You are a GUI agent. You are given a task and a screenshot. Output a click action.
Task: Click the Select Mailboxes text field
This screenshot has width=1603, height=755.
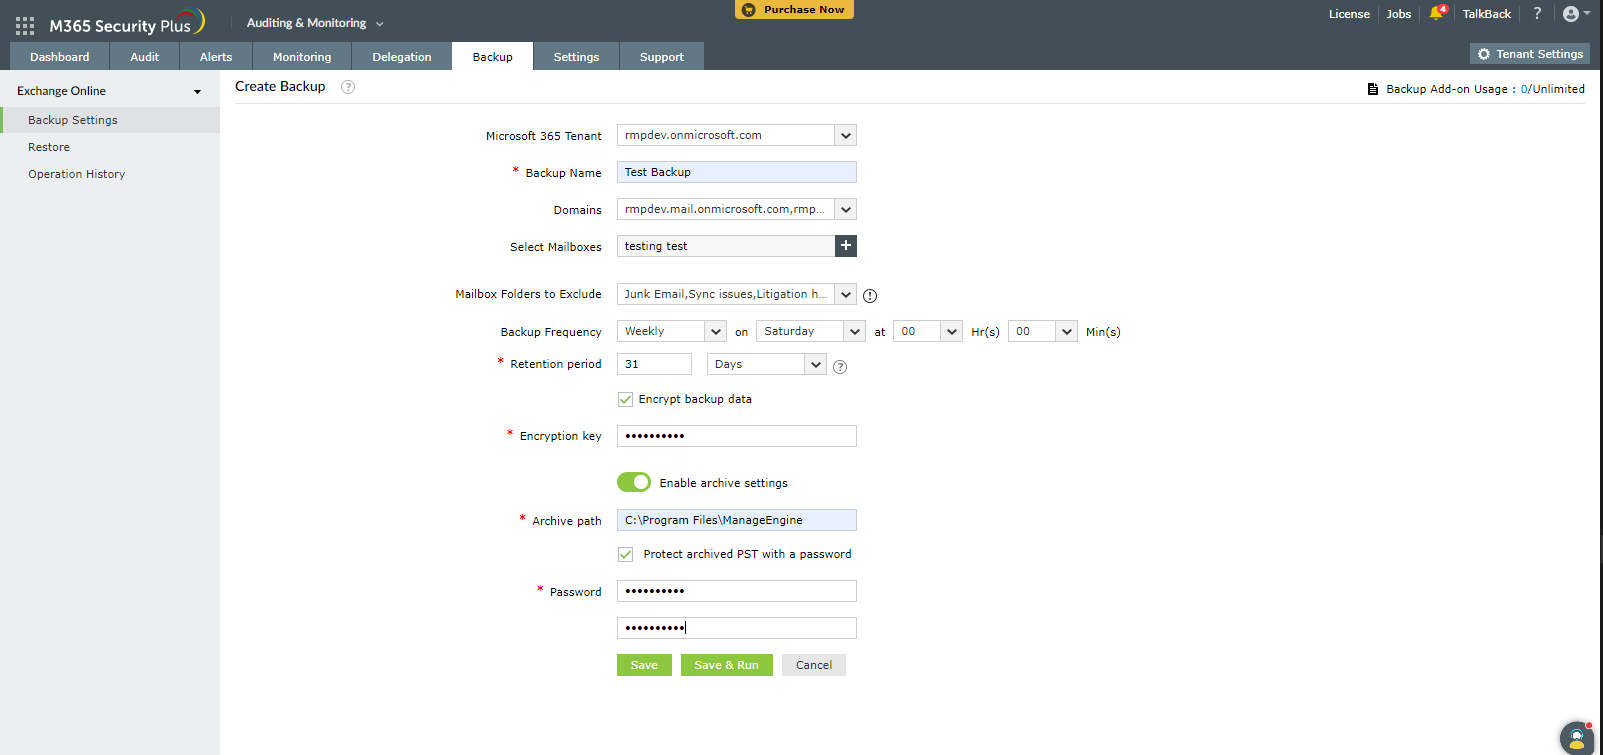[726, 246]
